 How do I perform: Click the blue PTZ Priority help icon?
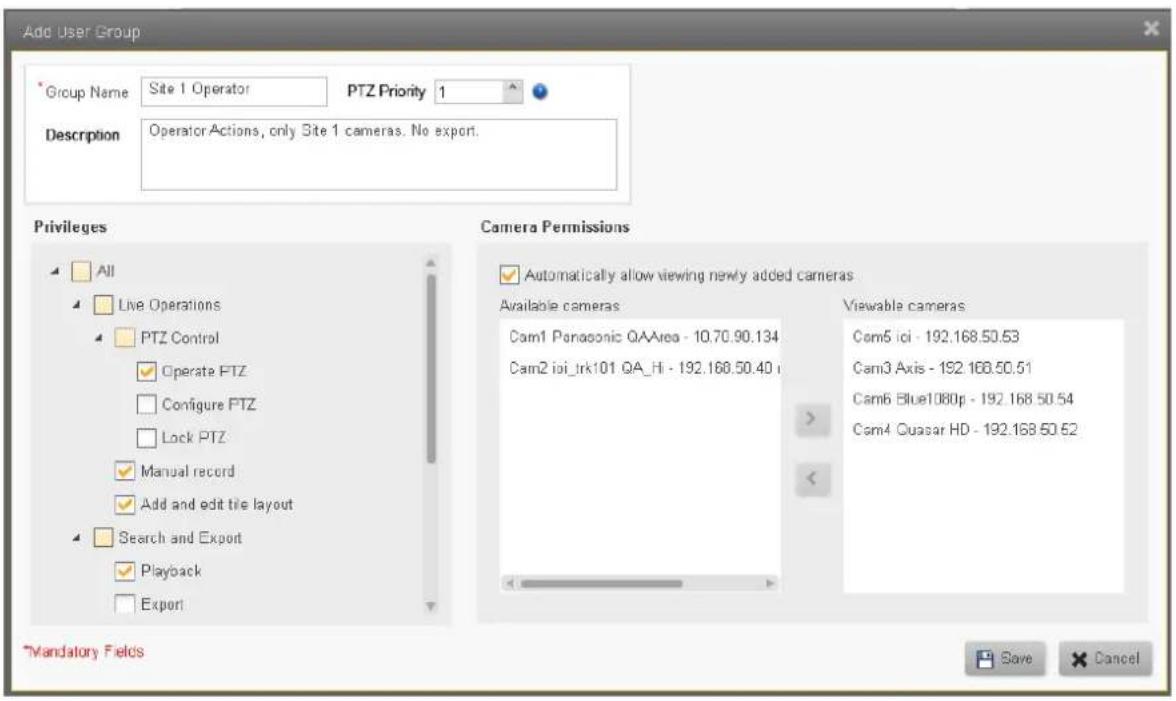[x=540, y=91]
